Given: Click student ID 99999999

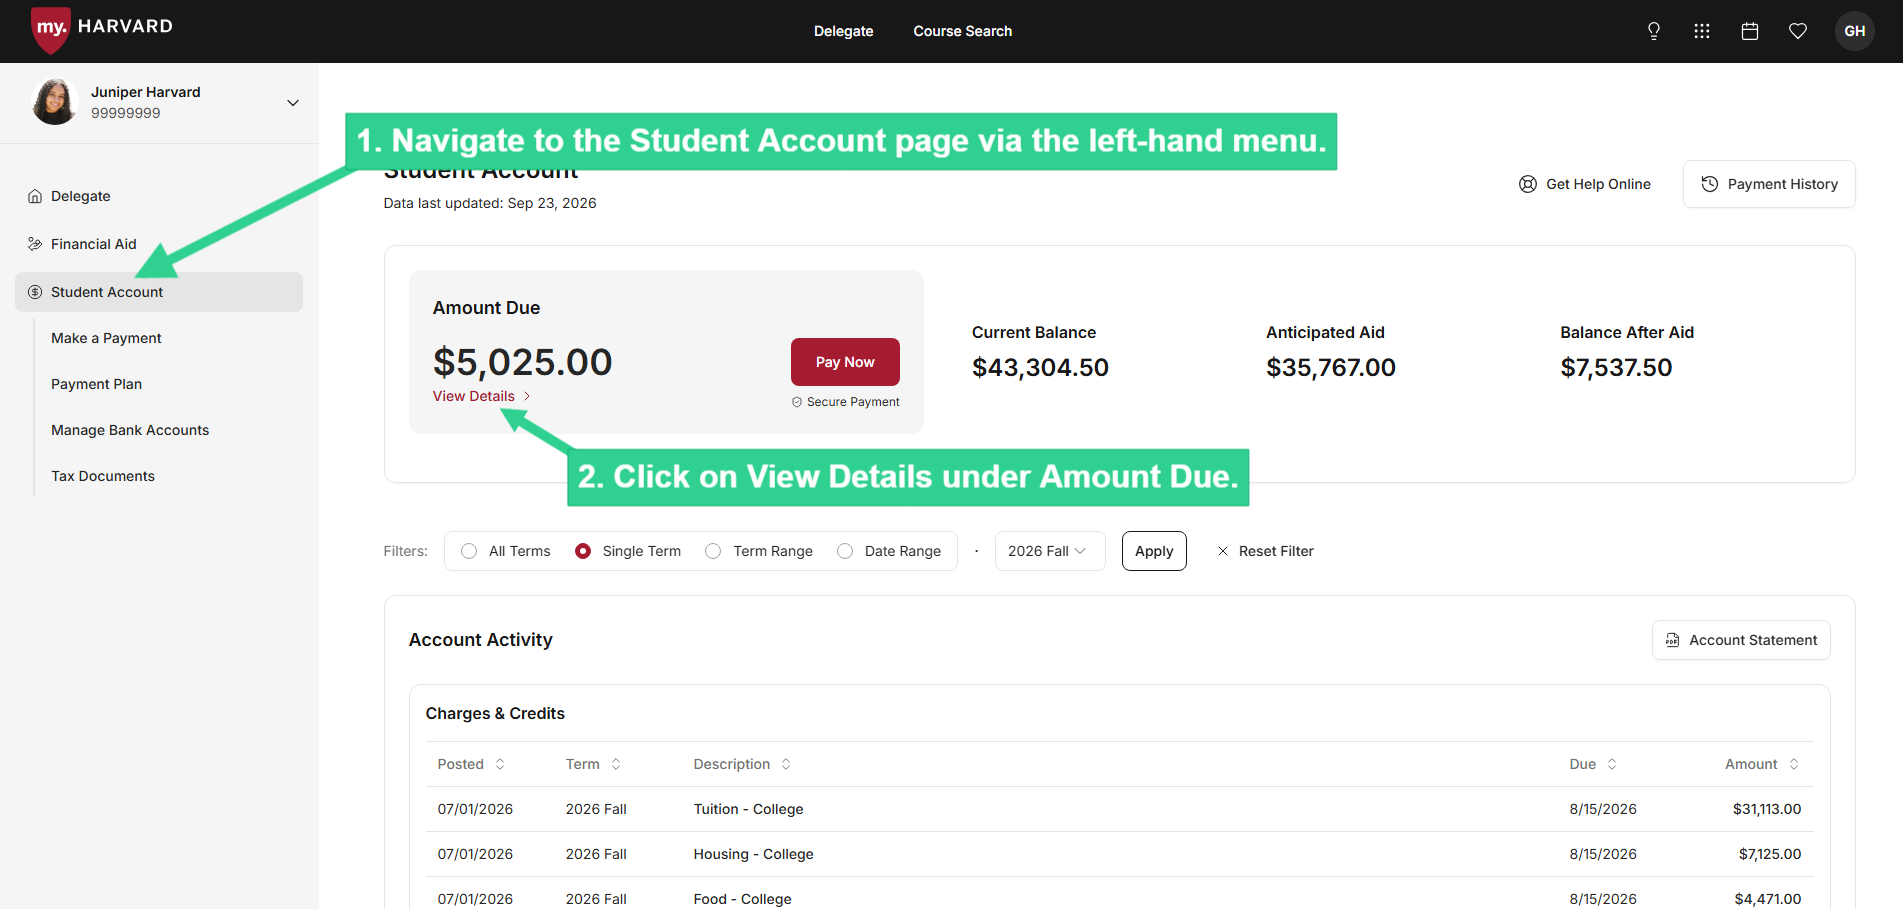Looking at the screenshot, I should 126,113.
